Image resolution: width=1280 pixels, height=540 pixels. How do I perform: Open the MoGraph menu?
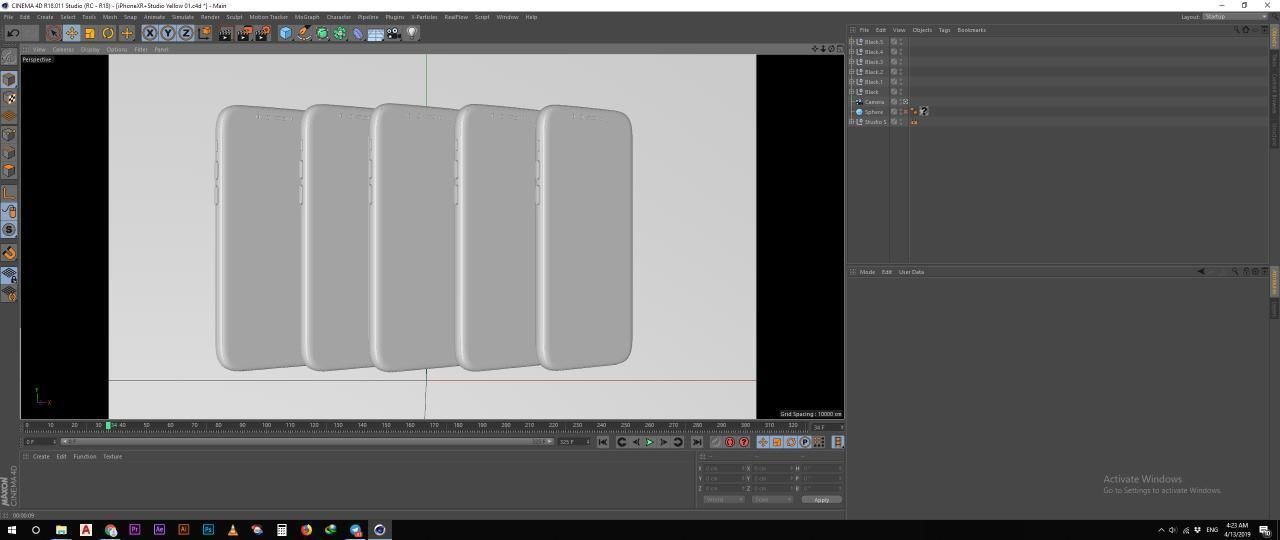coord(307,17)
